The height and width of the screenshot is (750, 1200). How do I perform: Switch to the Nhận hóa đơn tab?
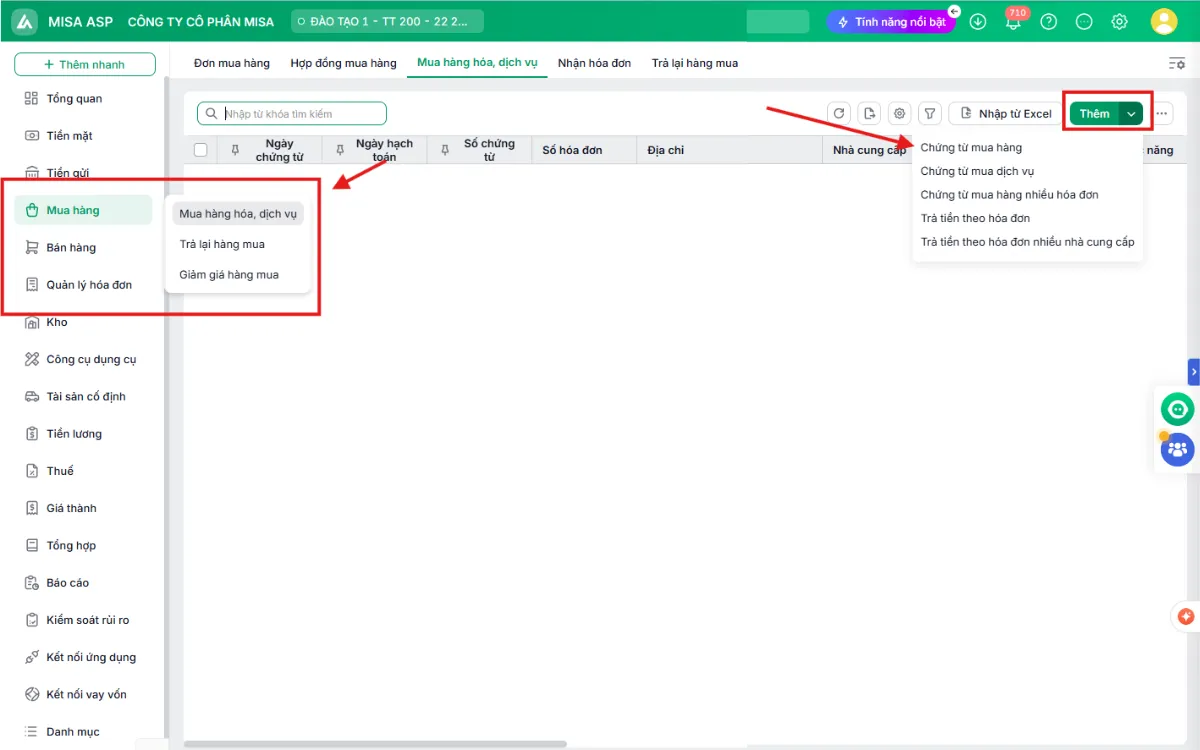pos(595,63)
